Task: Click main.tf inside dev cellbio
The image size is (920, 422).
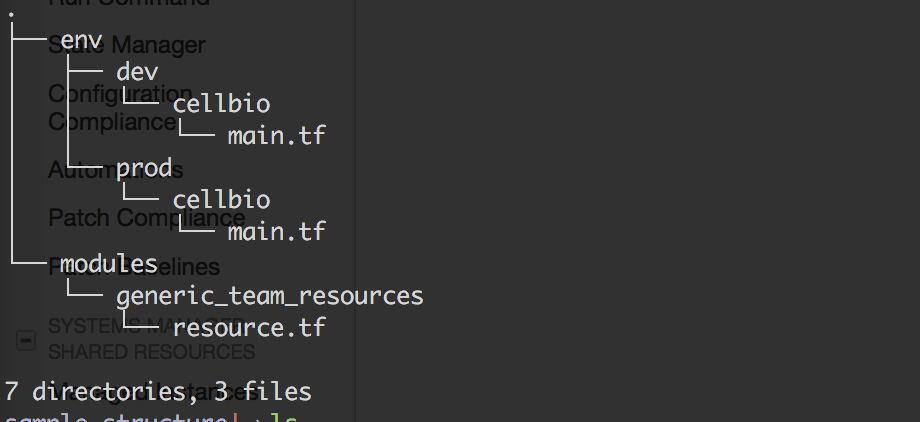Action: click(276, 136)
